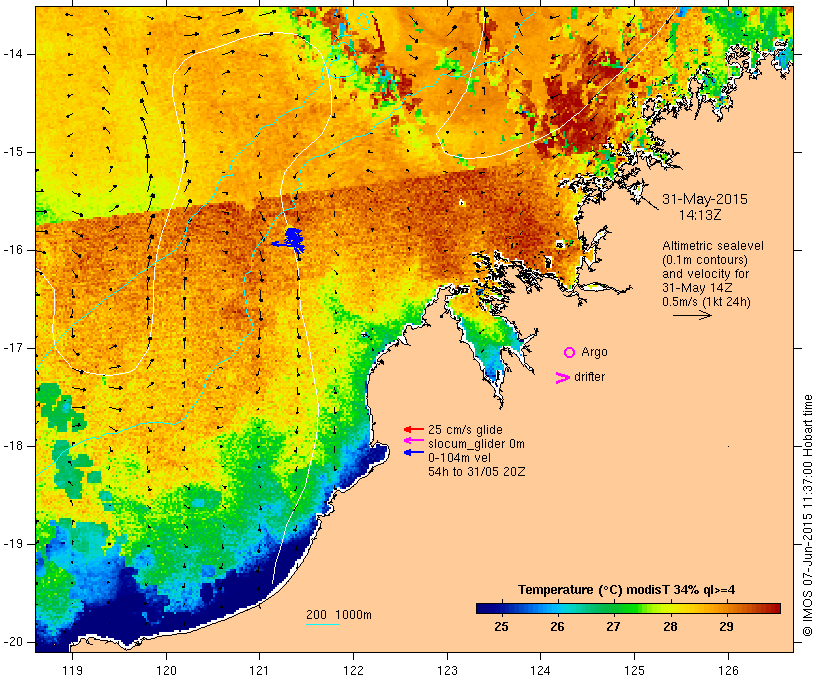Click the magenta slocum_glider 0m arrow

click(414, 441)
